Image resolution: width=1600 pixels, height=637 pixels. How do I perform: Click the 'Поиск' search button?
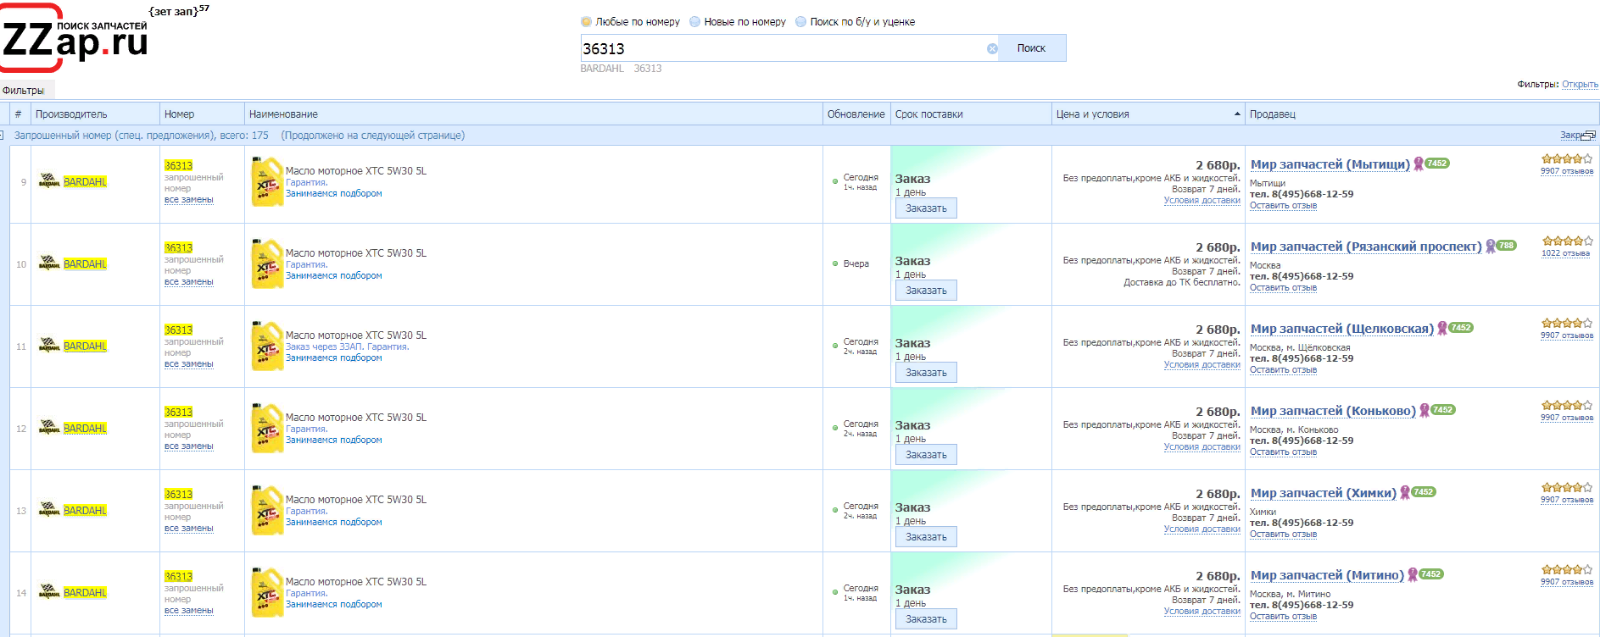pyautogui.click(x=1031, y=48)
